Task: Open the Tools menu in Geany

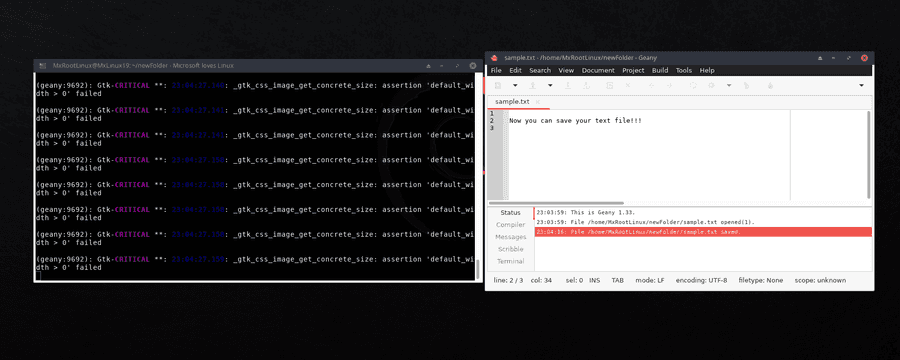Action: coord(684,70)
